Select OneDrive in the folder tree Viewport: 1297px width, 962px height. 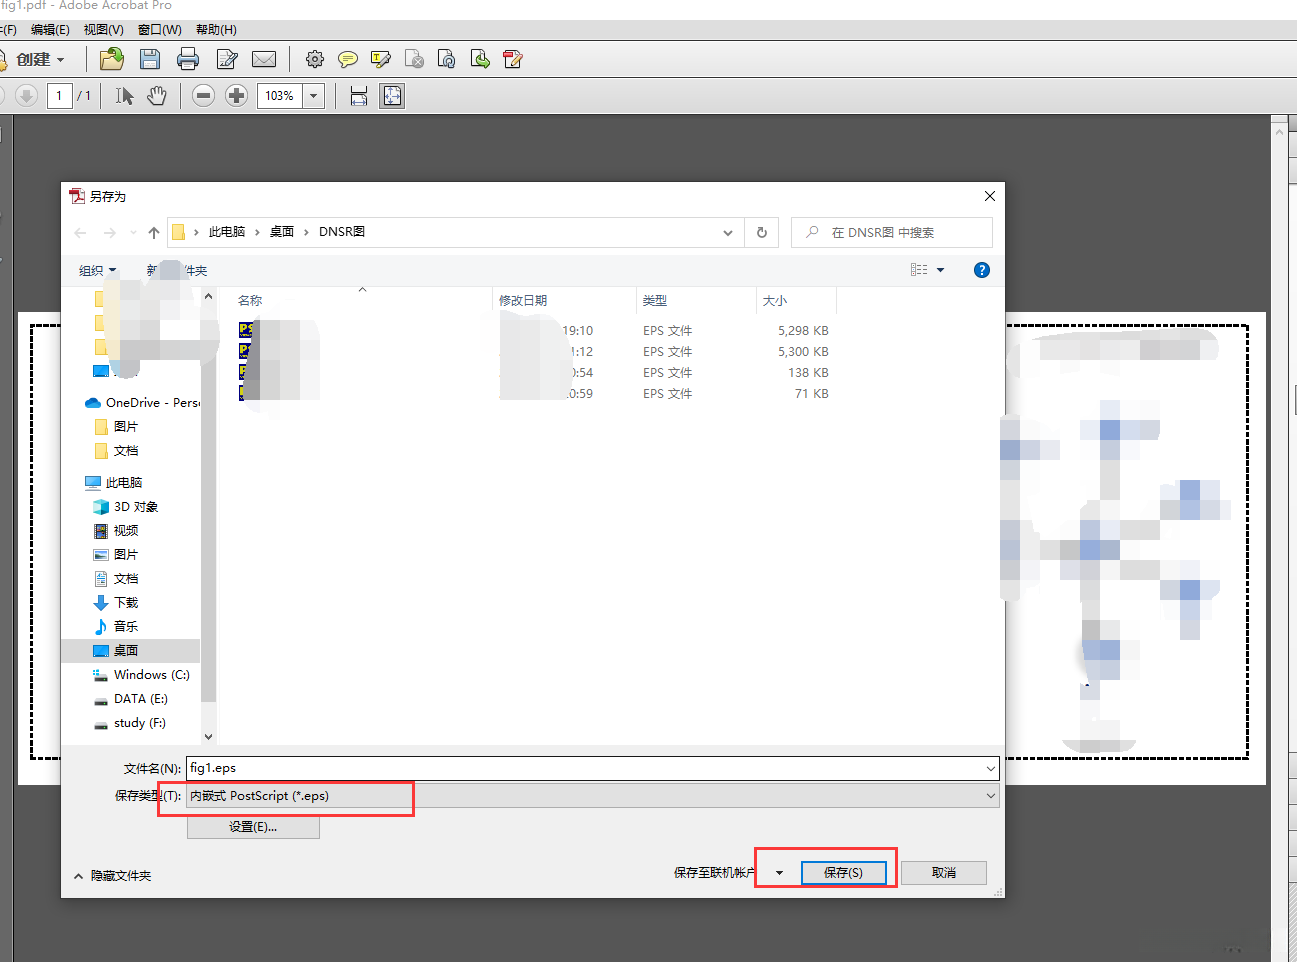click(x=142, y=403)
